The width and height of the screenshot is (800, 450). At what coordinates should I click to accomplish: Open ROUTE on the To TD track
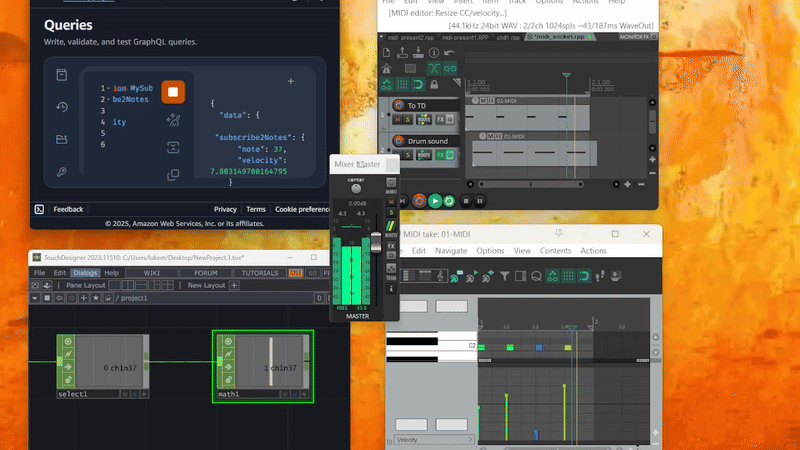coord(424,119)
